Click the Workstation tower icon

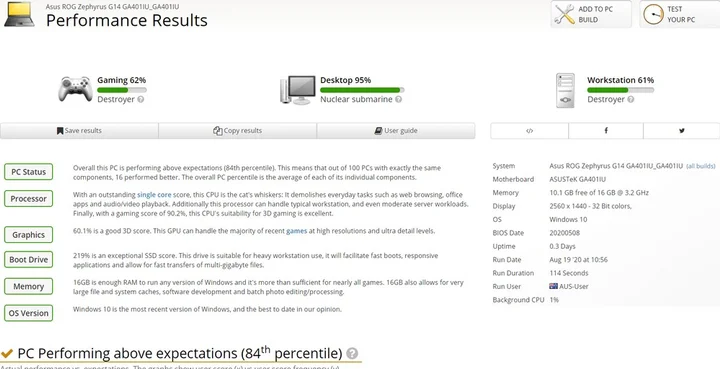565,90
